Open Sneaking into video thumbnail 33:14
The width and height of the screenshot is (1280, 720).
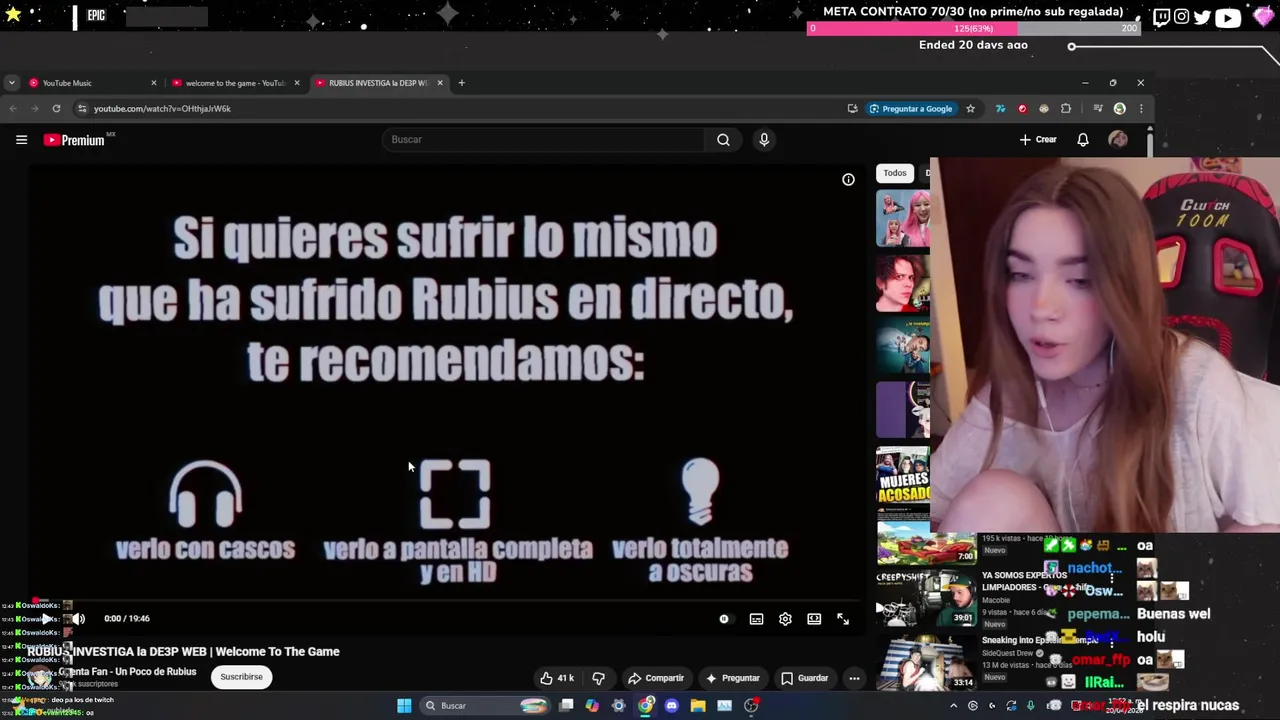927,662
